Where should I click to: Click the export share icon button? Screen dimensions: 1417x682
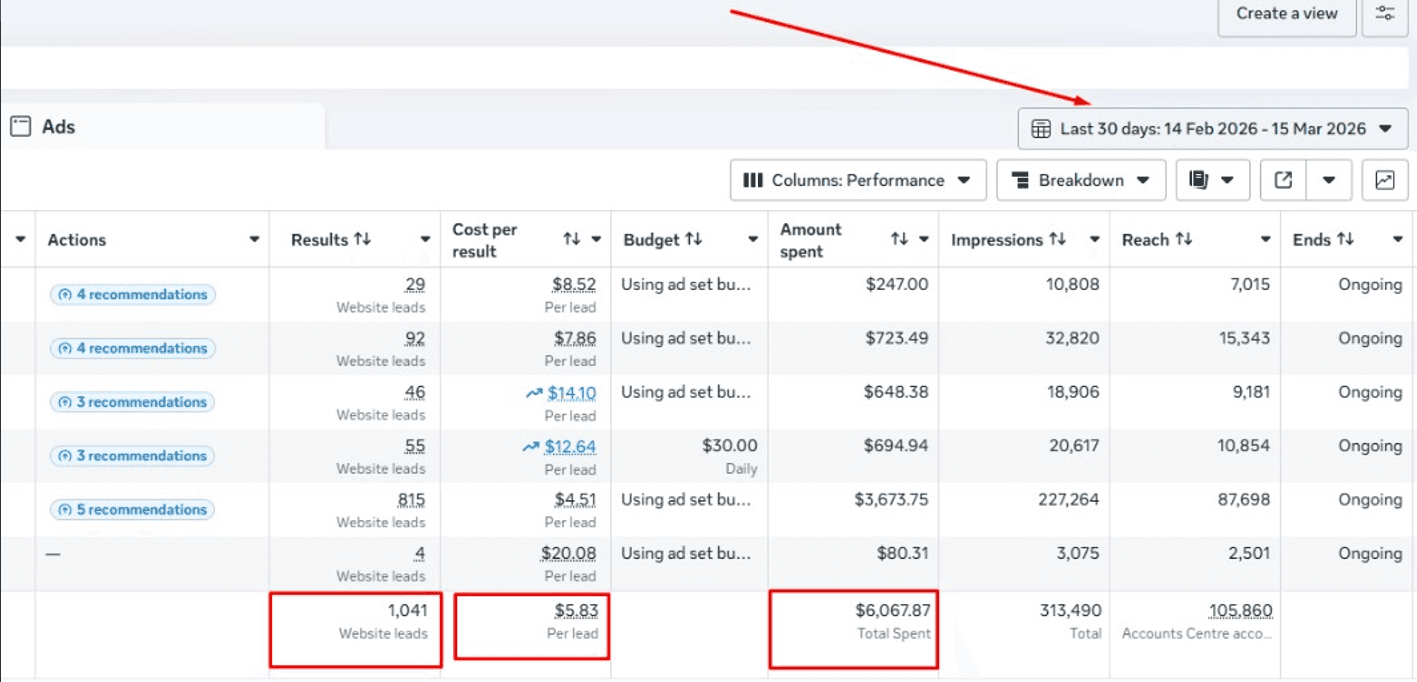1284,181
